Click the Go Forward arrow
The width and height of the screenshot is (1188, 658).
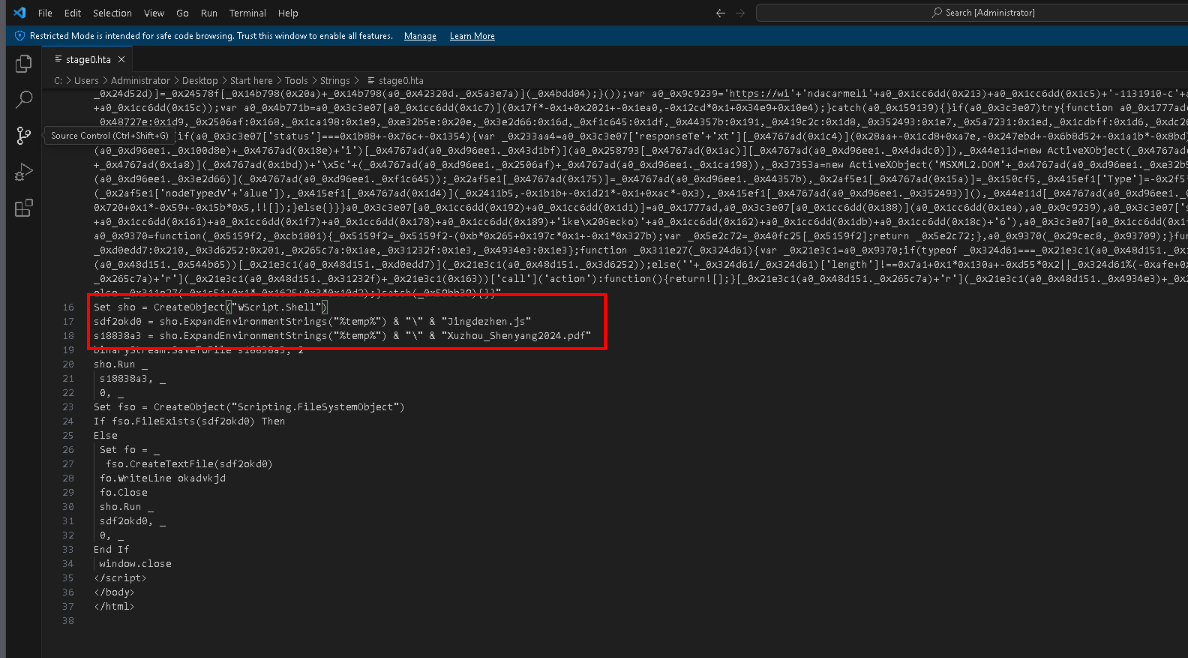coord(741,13)
